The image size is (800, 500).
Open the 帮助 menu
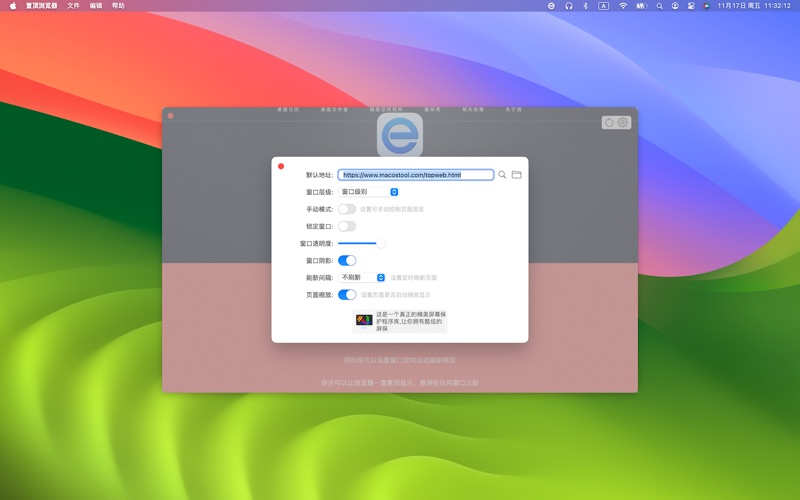119,6
